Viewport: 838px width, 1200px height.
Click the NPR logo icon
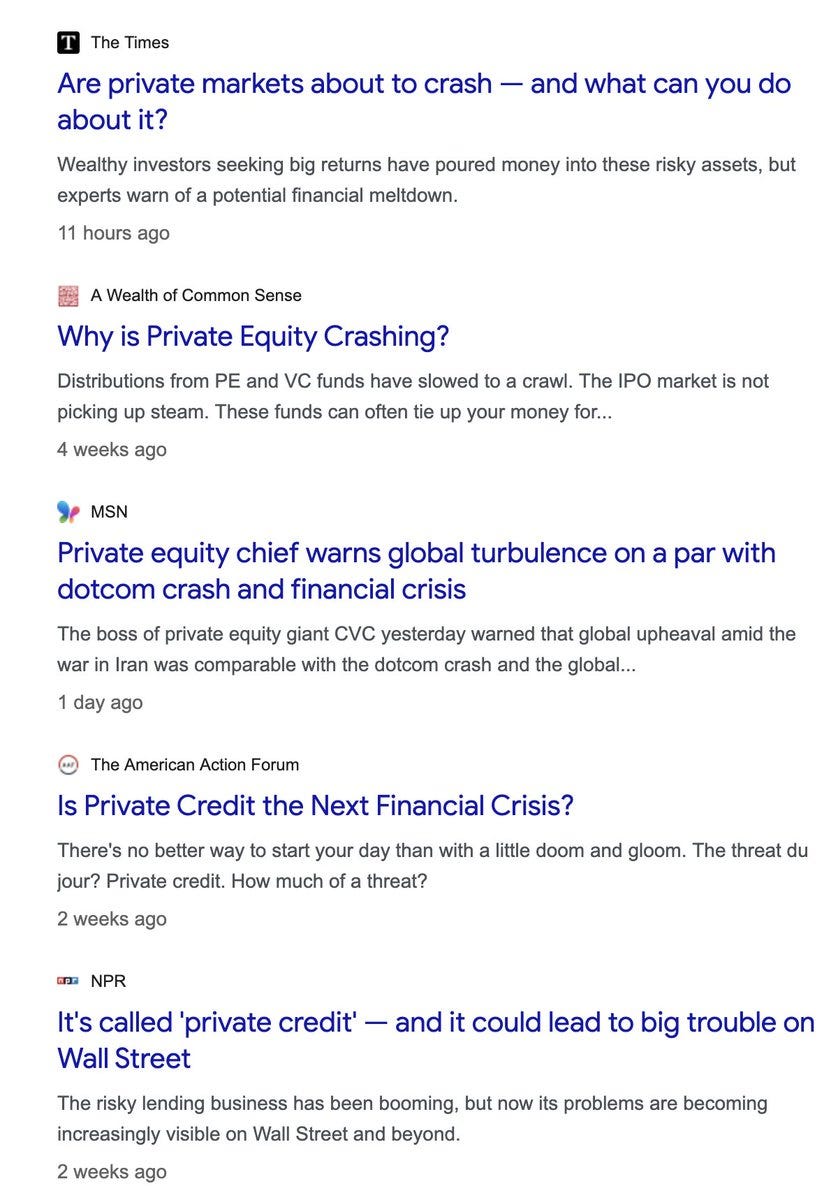click(68, 981)
